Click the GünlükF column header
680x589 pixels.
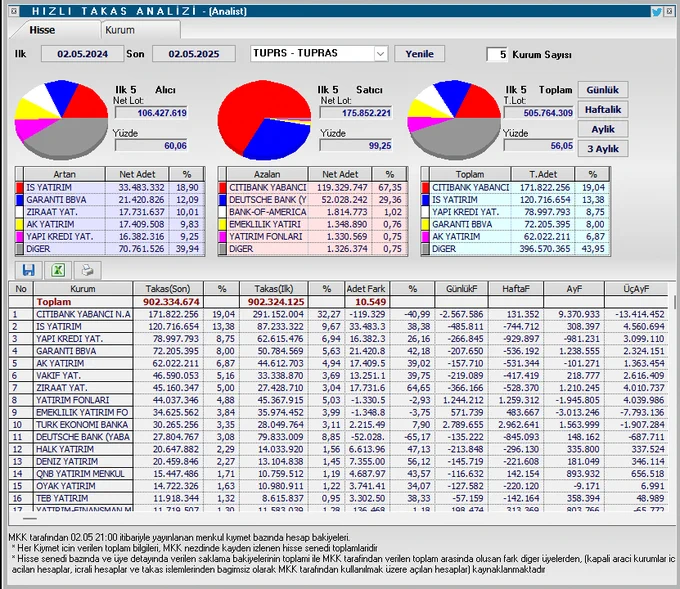(x=461, y=288)
